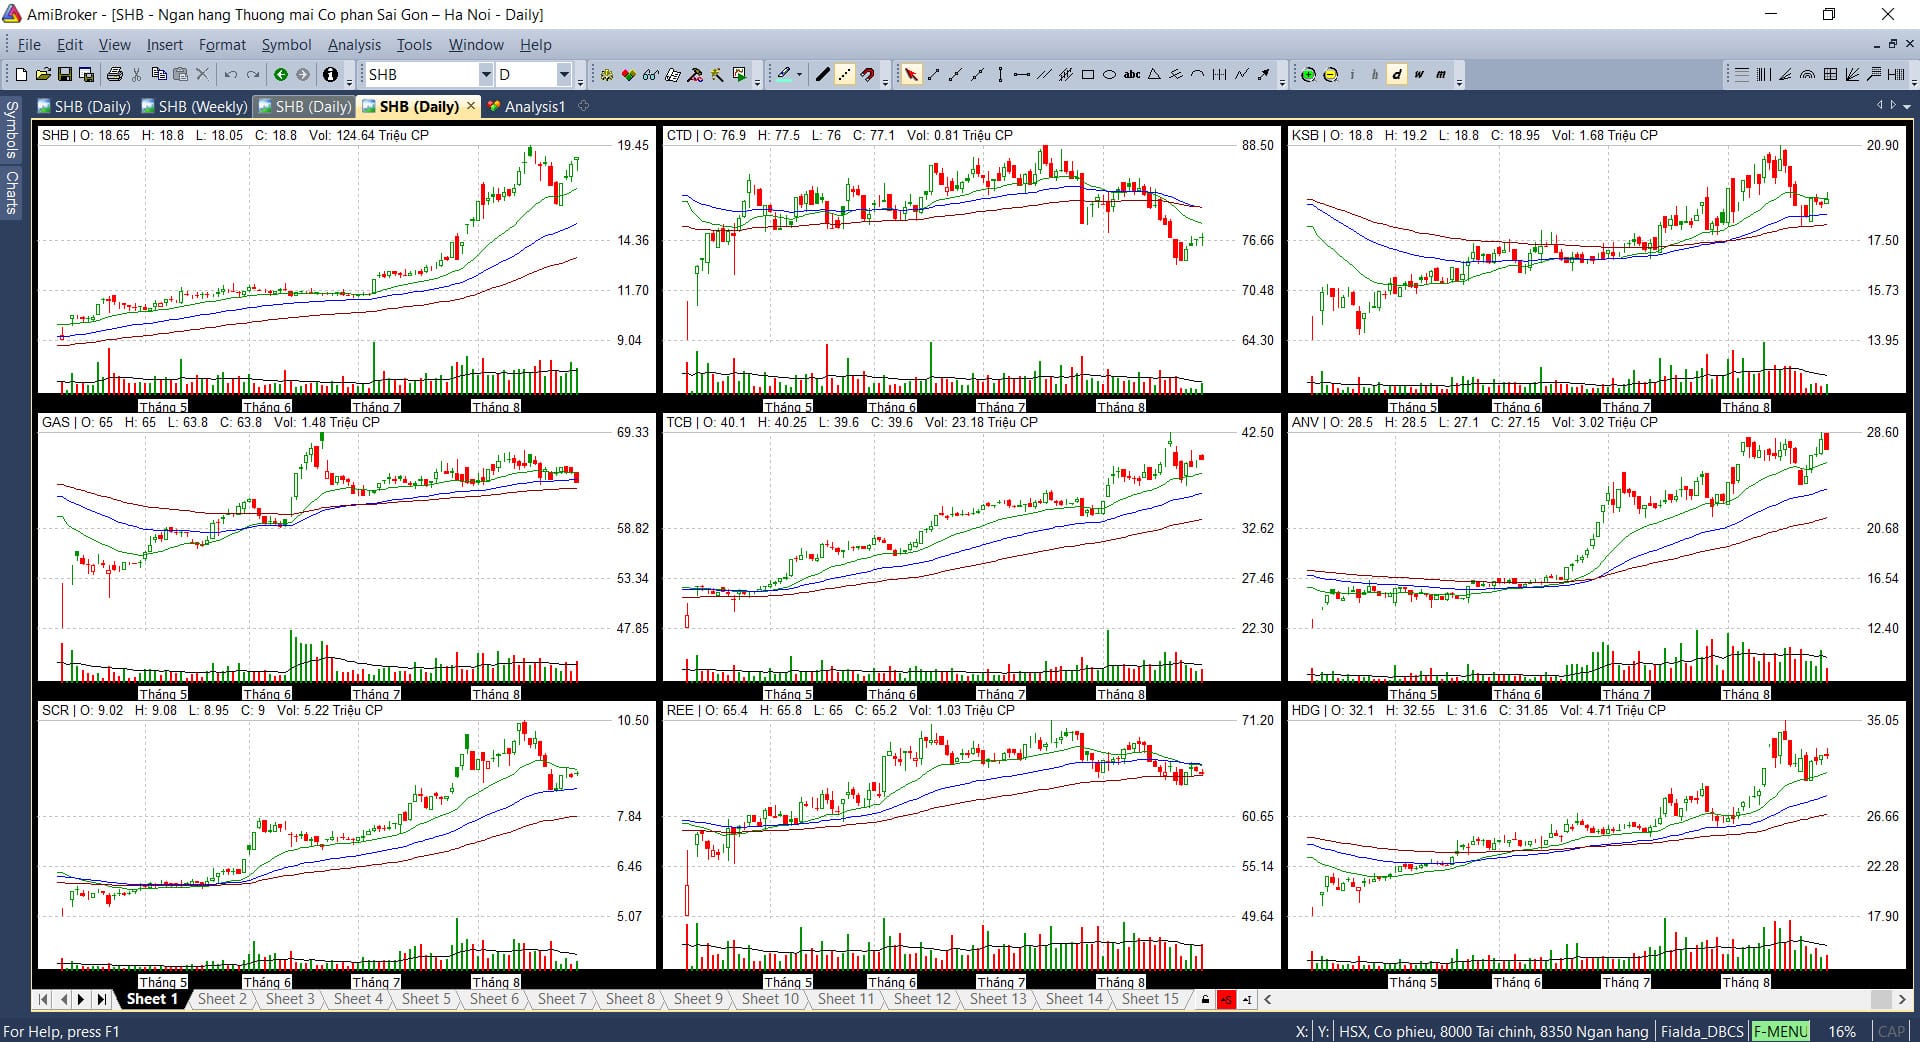Toggle the red 'as' button beside sheet tabs
This screenshot has width=1920, height=1042.
[1226, 999]
